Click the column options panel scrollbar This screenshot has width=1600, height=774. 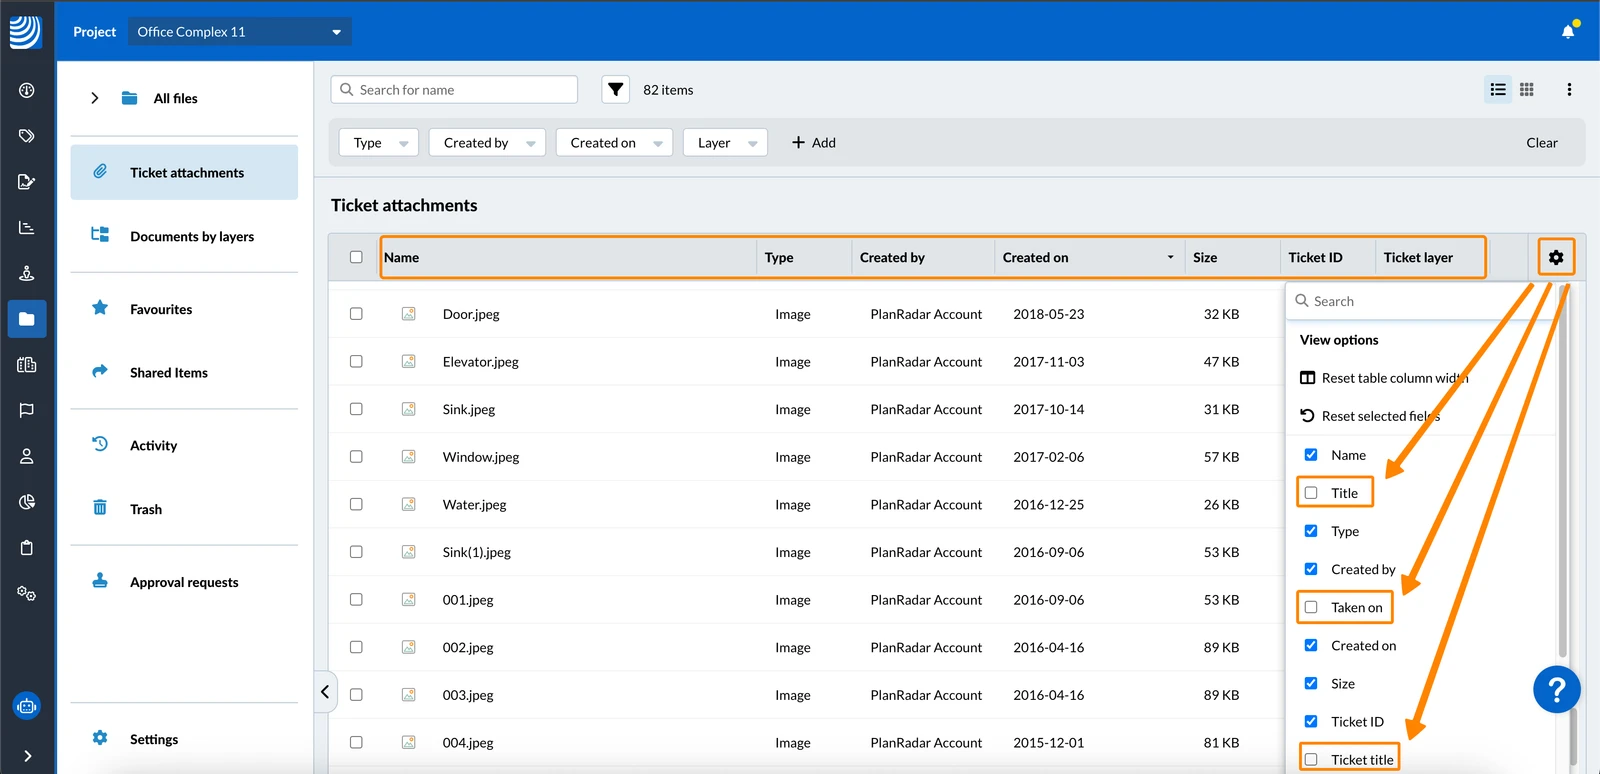point(1563,470)
